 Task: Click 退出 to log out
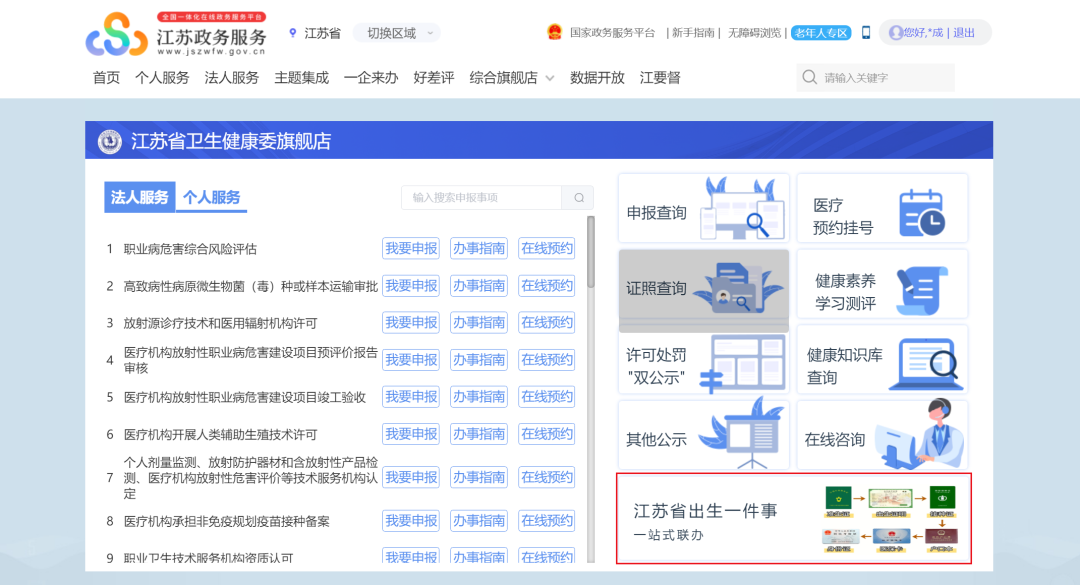964,33
